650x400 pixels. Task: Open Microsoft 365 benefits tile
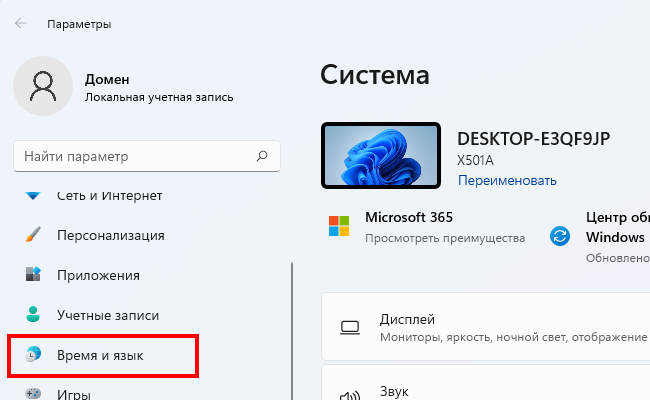(x=427, y=227)
